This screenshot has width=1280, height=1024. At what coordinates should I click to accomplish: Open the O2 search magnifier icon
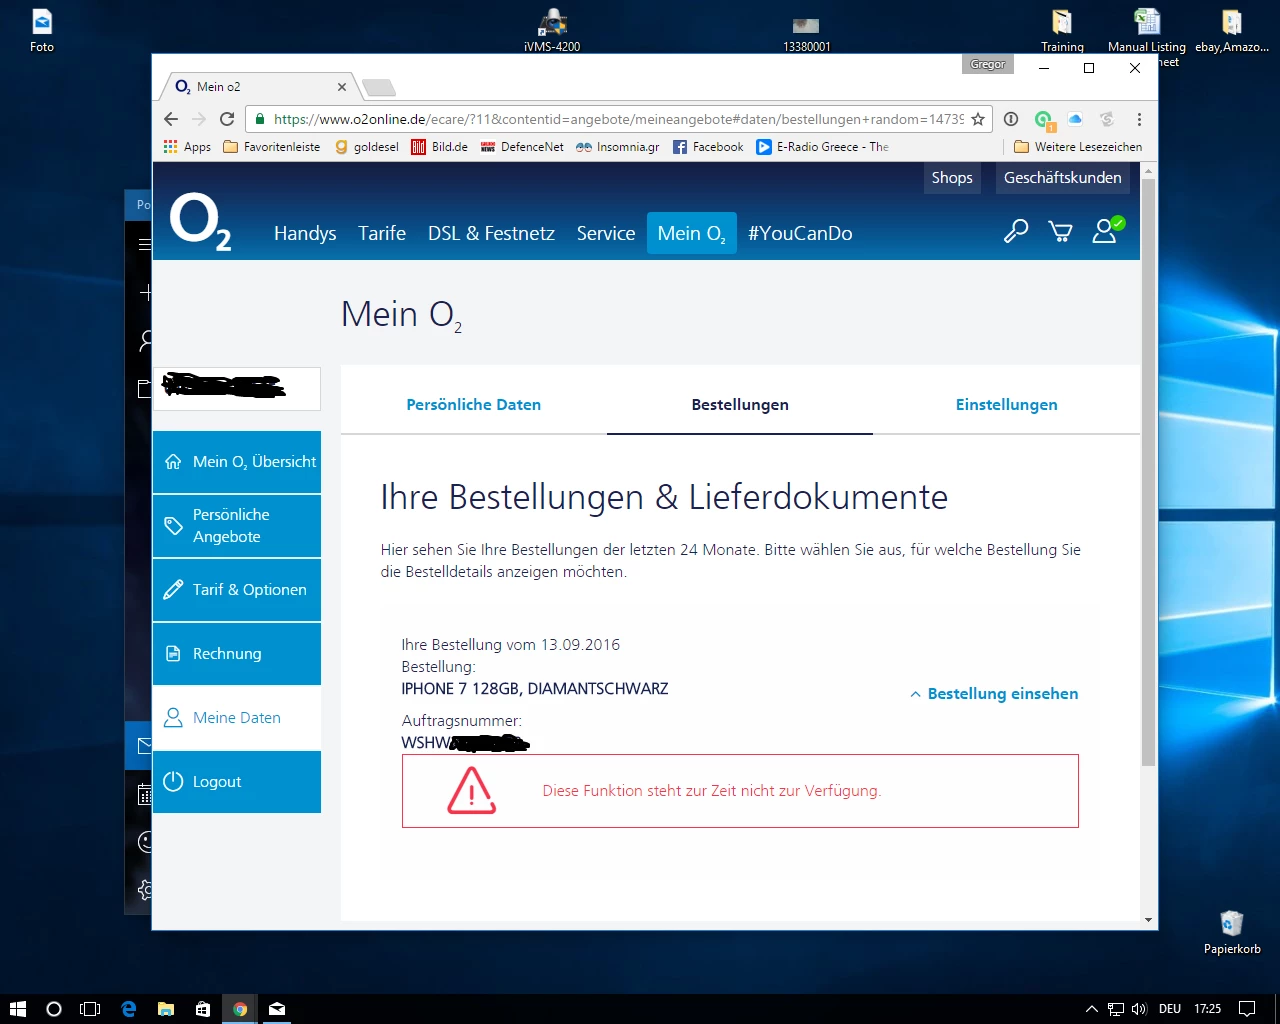[x=1016, y=232]
